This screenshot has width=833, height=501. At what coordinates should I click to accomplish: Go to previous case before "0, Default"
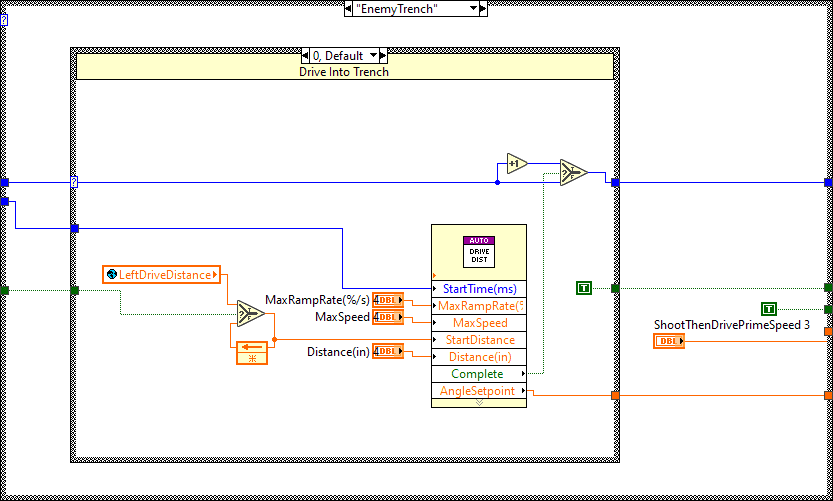pos(307,56)
